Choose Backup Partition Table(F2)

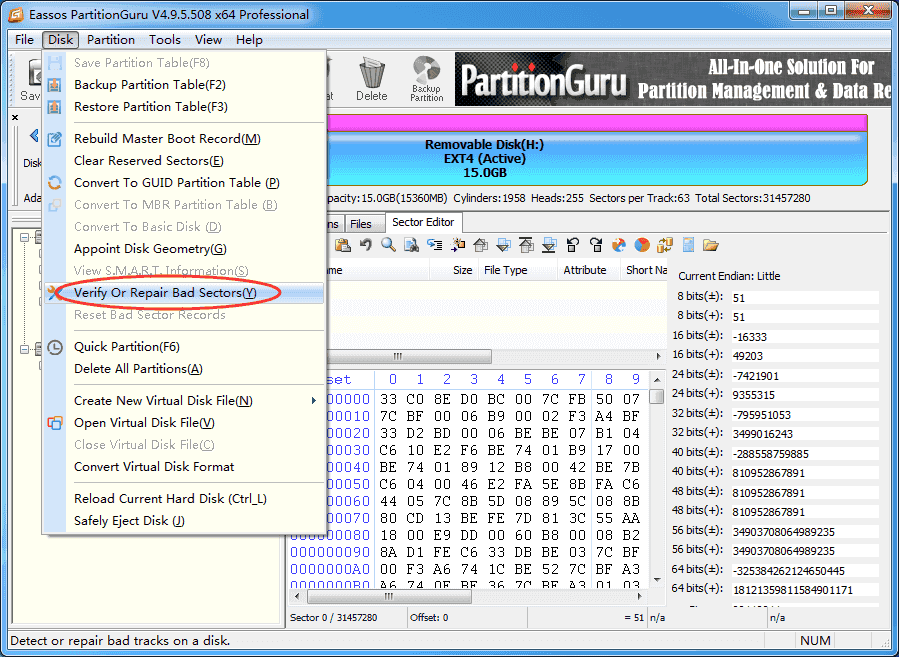coord(184,85)
